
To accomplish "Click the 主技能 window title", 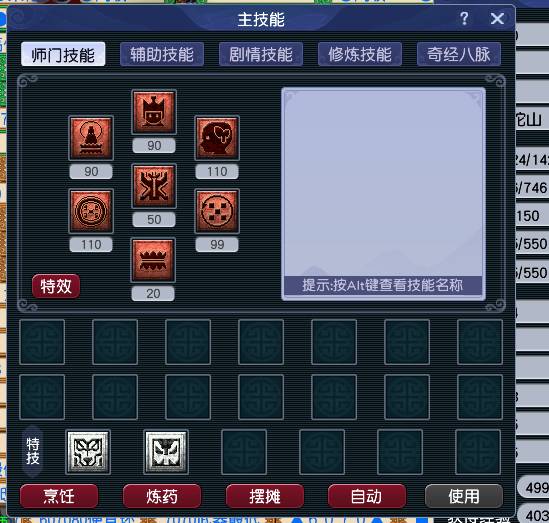I will [x=261, y=19].
